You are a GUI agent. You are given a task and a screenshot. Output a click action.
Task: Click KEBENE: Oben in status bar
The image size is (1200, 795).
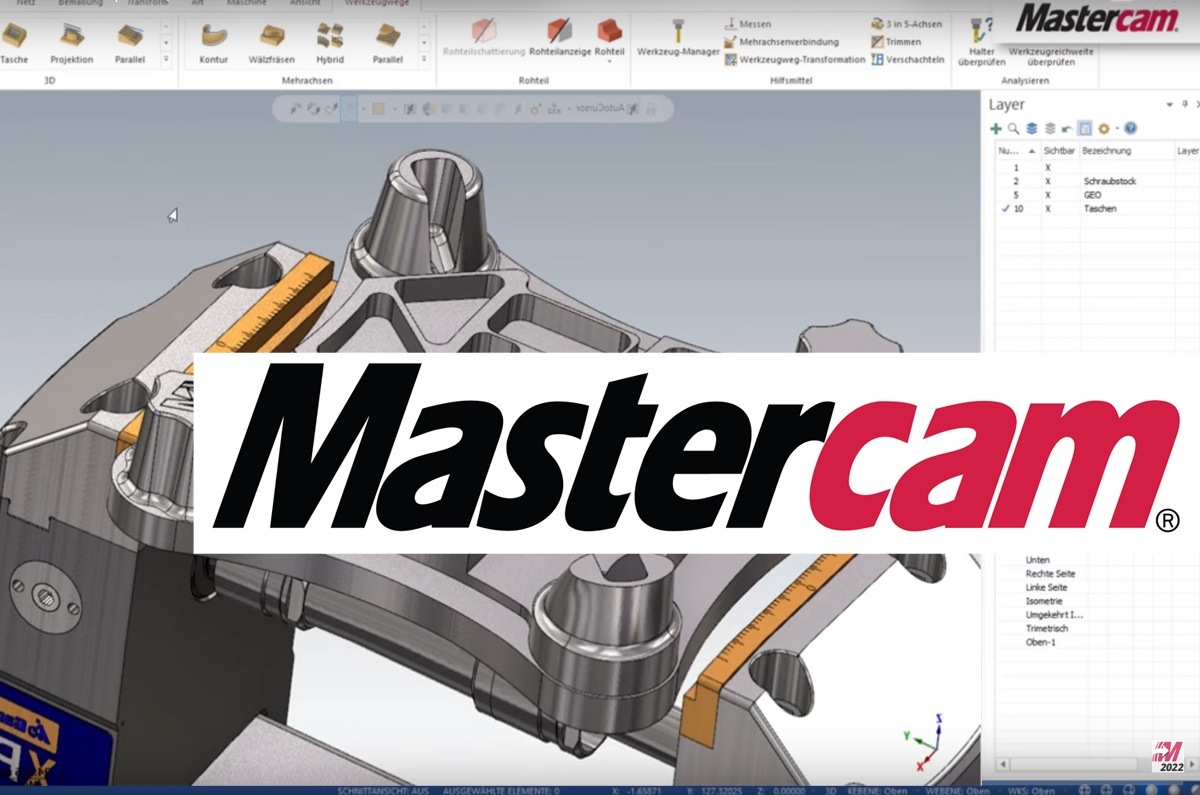pos(880,790)
